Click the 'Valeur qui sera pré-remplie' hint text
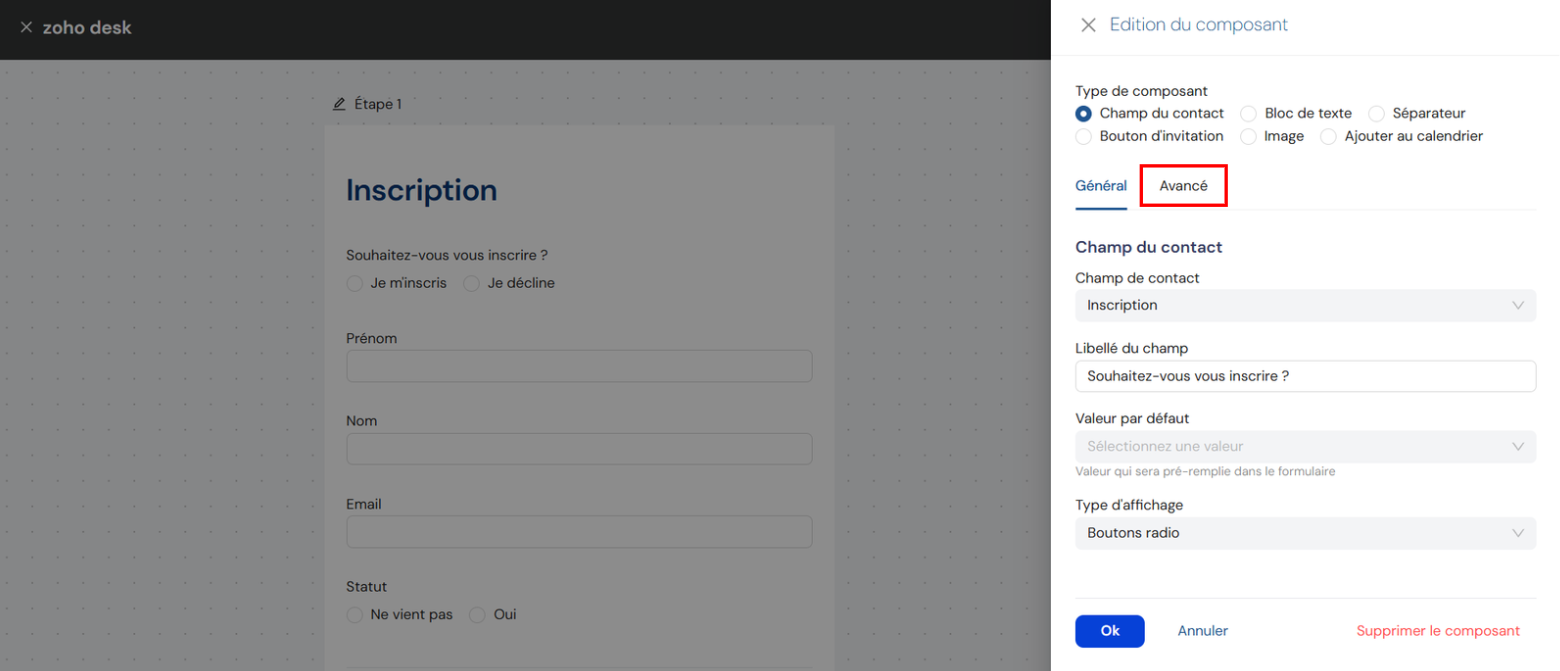This screenshot has width=1560, height=671. pos(1205,471)
